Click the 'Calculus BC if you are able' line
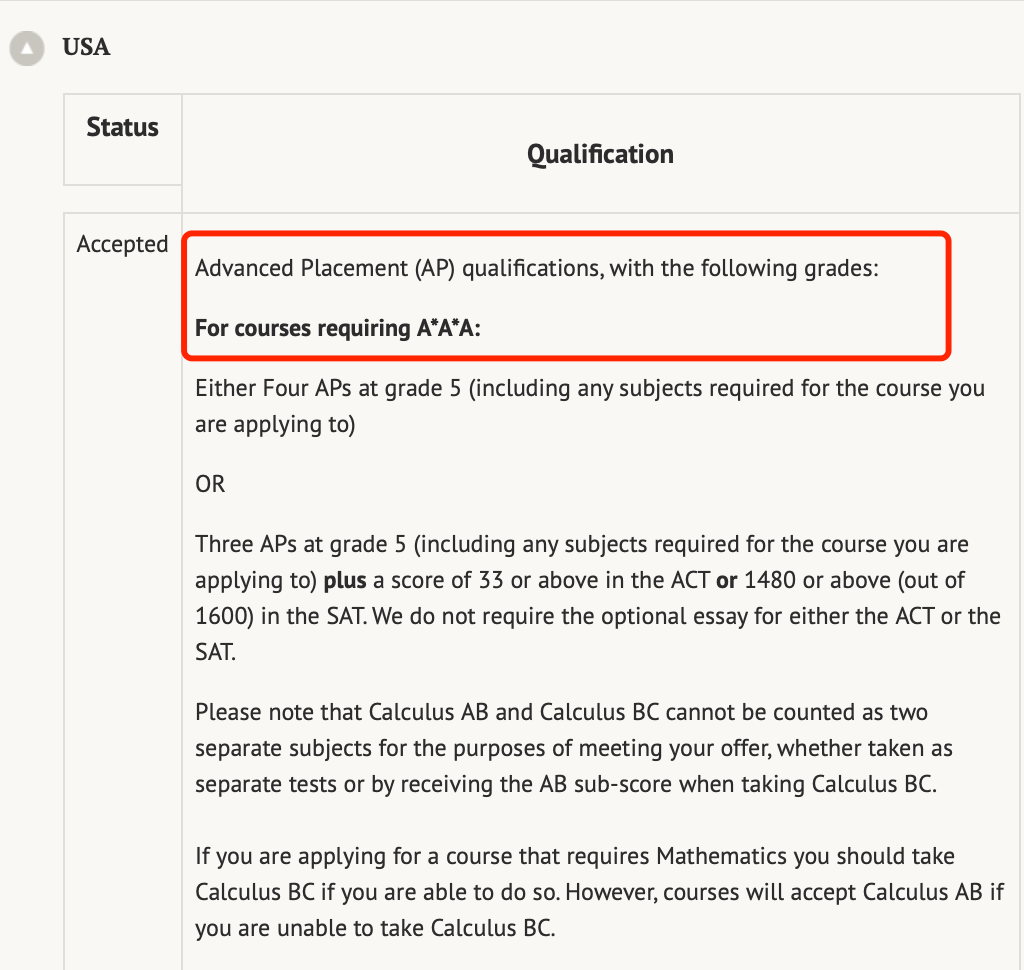Viewport: 1024px width, 970px height. click(x=599, y=892)
